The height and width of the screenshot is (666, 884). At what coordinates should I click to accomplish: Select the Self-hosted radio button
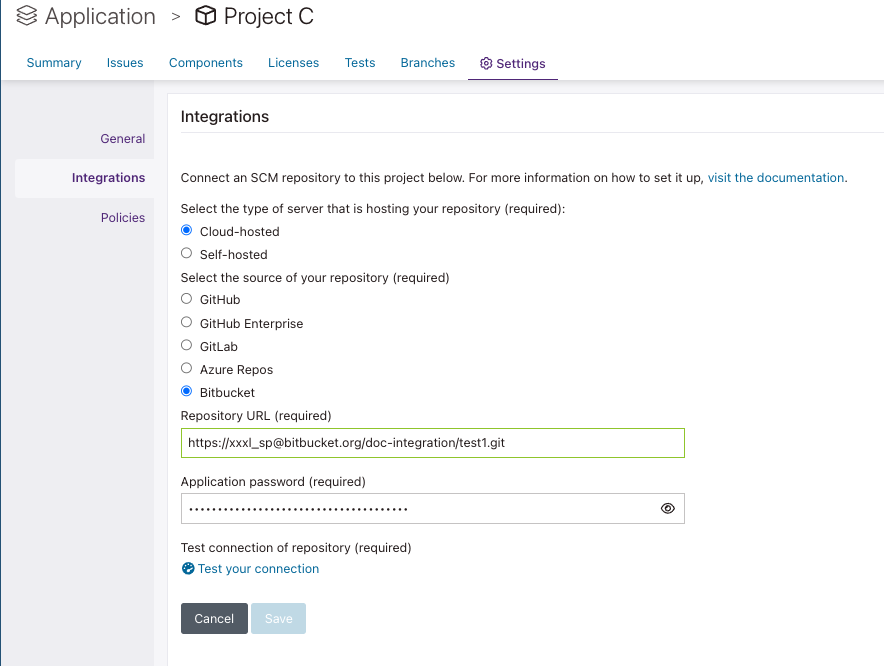coord(187,253)
